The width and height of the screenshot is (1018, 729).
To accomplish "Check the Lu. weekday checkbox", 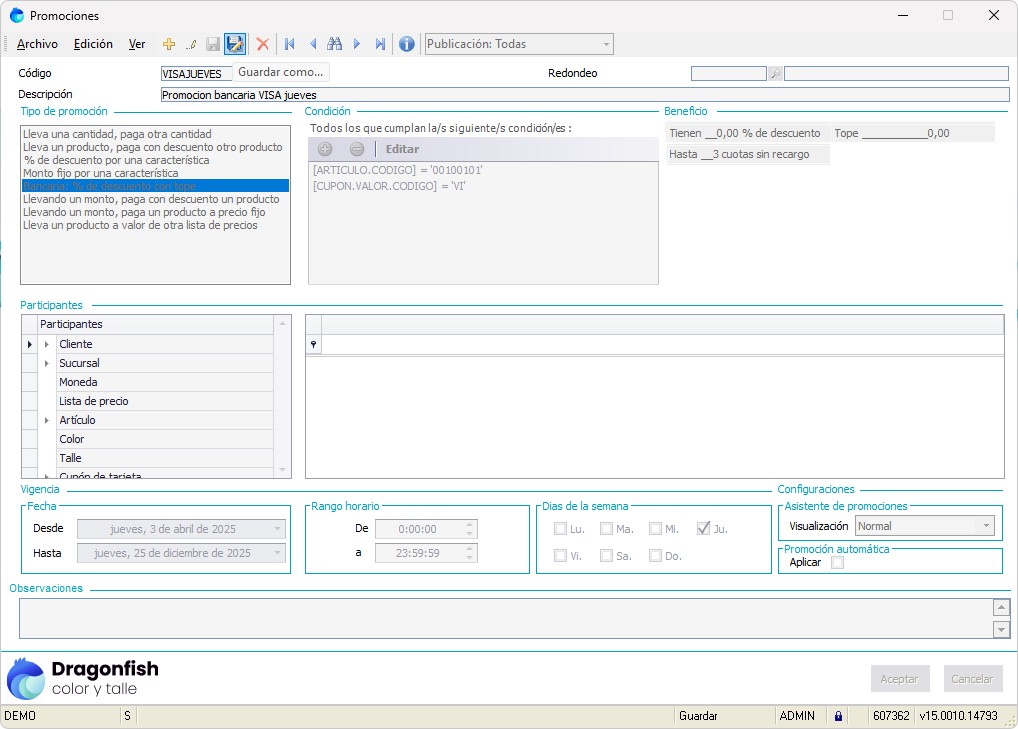I will point(561,529).
